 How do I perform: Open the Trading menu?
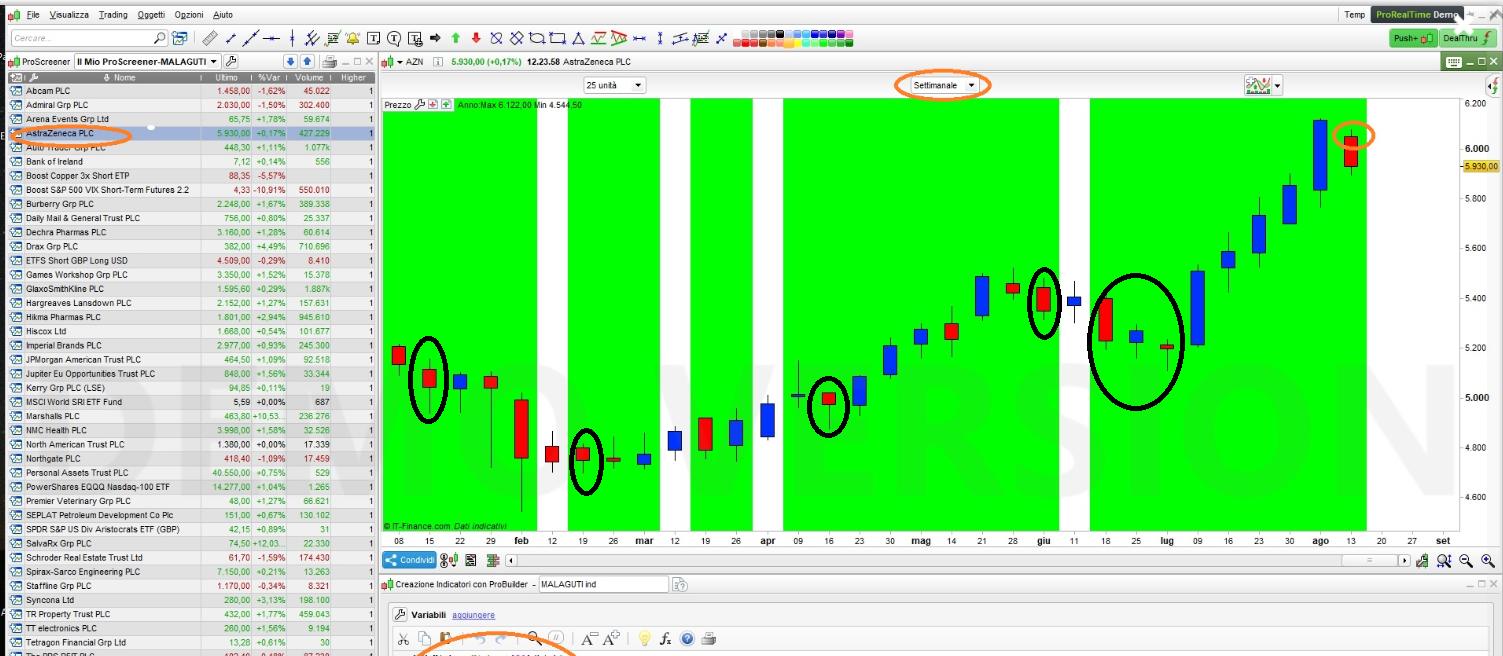(x=114, y=15)
